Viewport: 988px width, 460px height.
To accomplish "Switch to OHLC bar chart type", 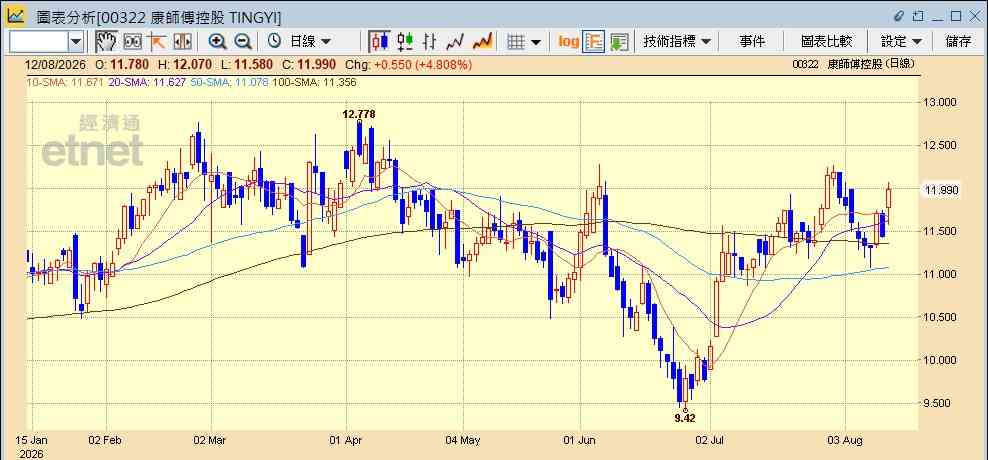I will [430, 42].
